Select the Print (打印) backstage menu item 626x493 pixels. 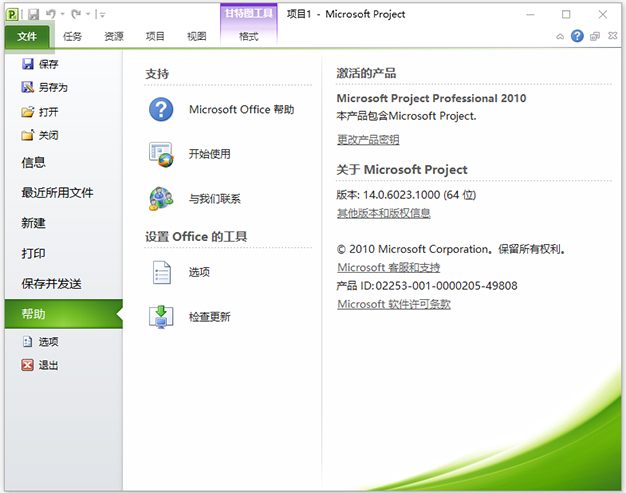point(34,253)
